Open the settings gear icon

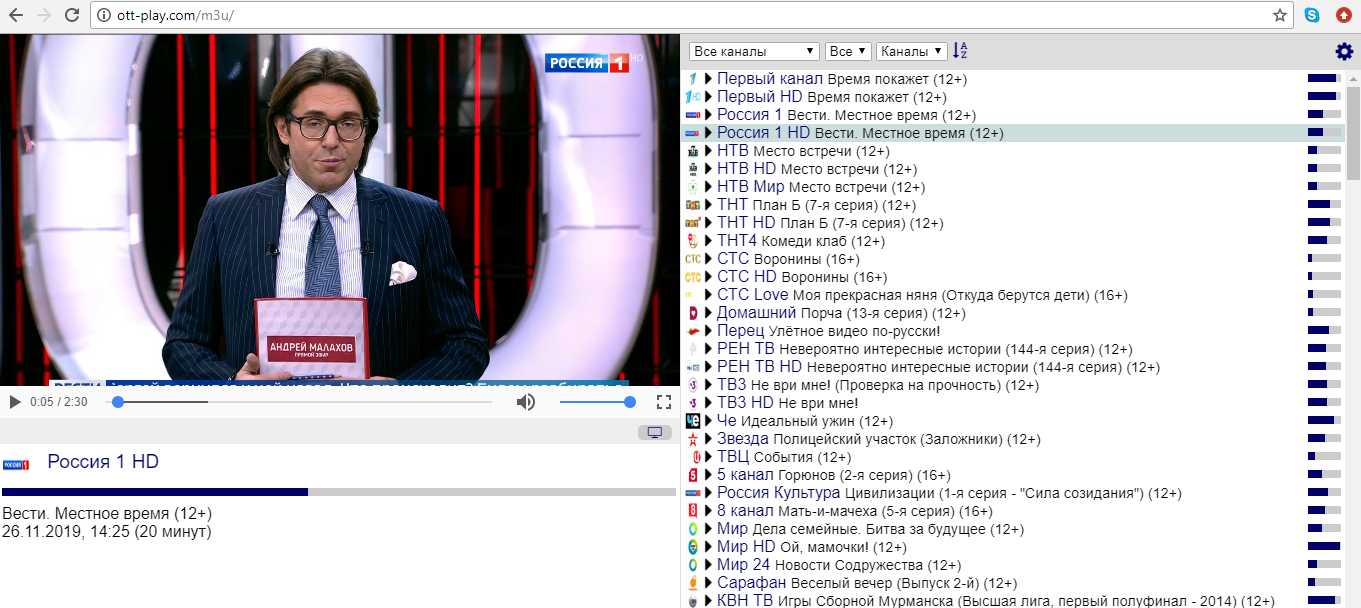pyautogui.click(x=1344, y=52)
